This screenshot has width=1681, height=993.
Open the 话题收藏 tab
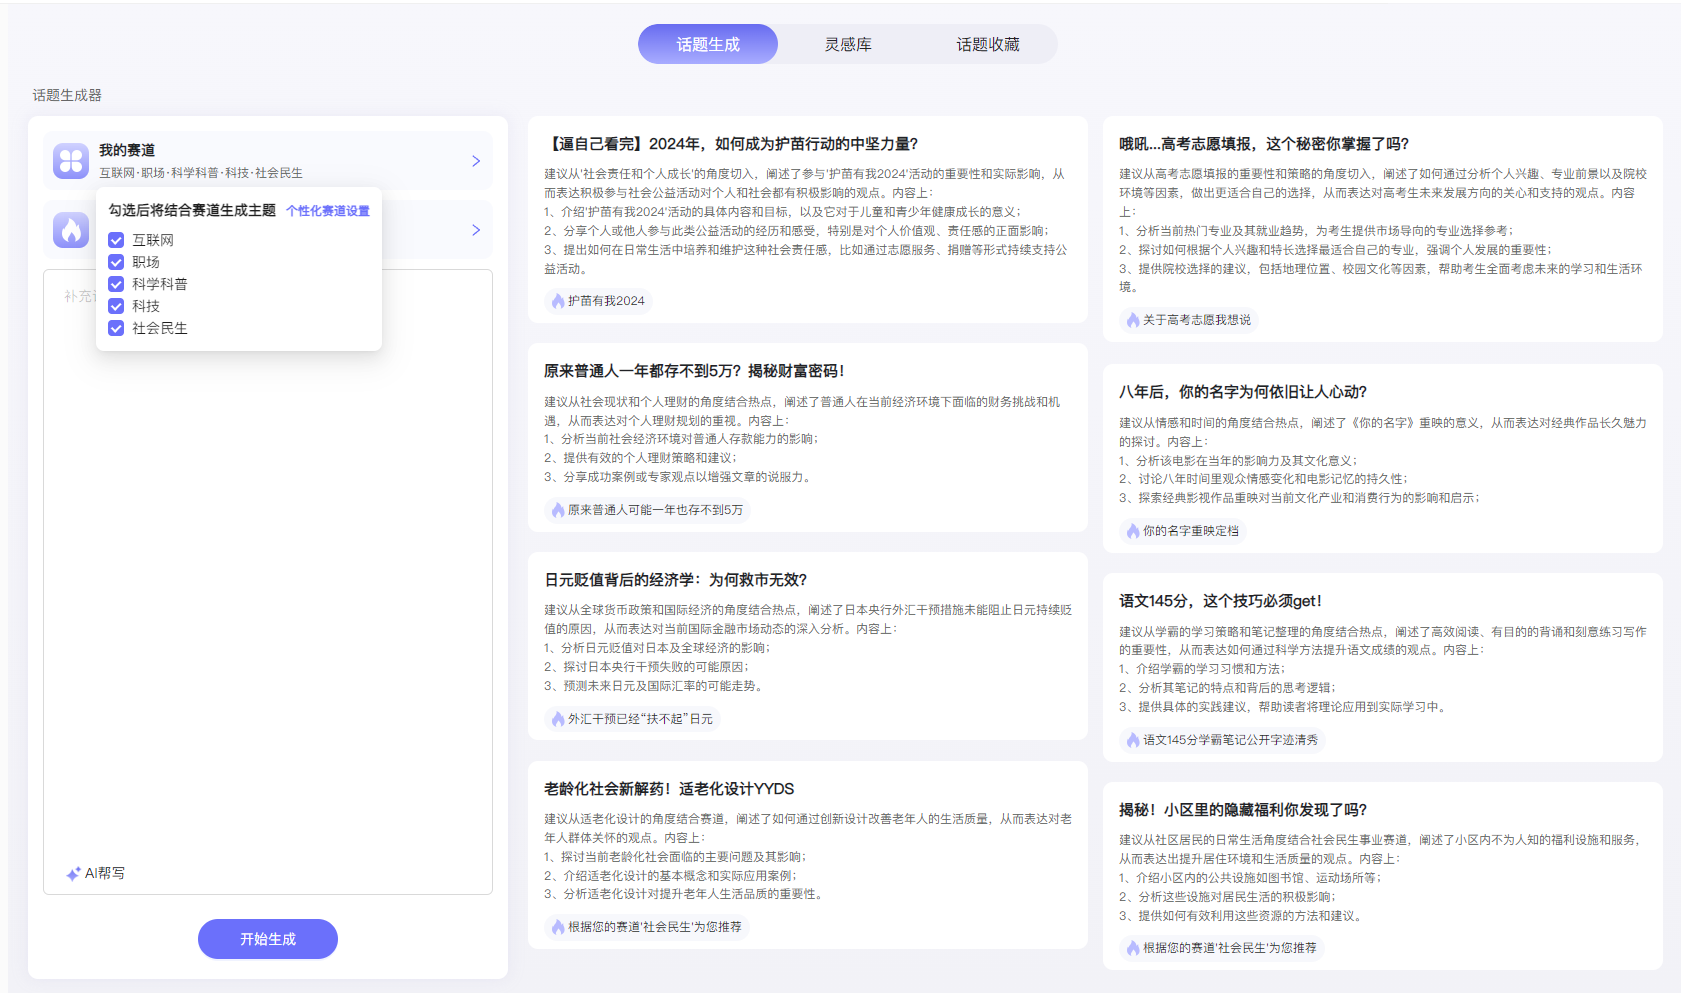(987, 44)
